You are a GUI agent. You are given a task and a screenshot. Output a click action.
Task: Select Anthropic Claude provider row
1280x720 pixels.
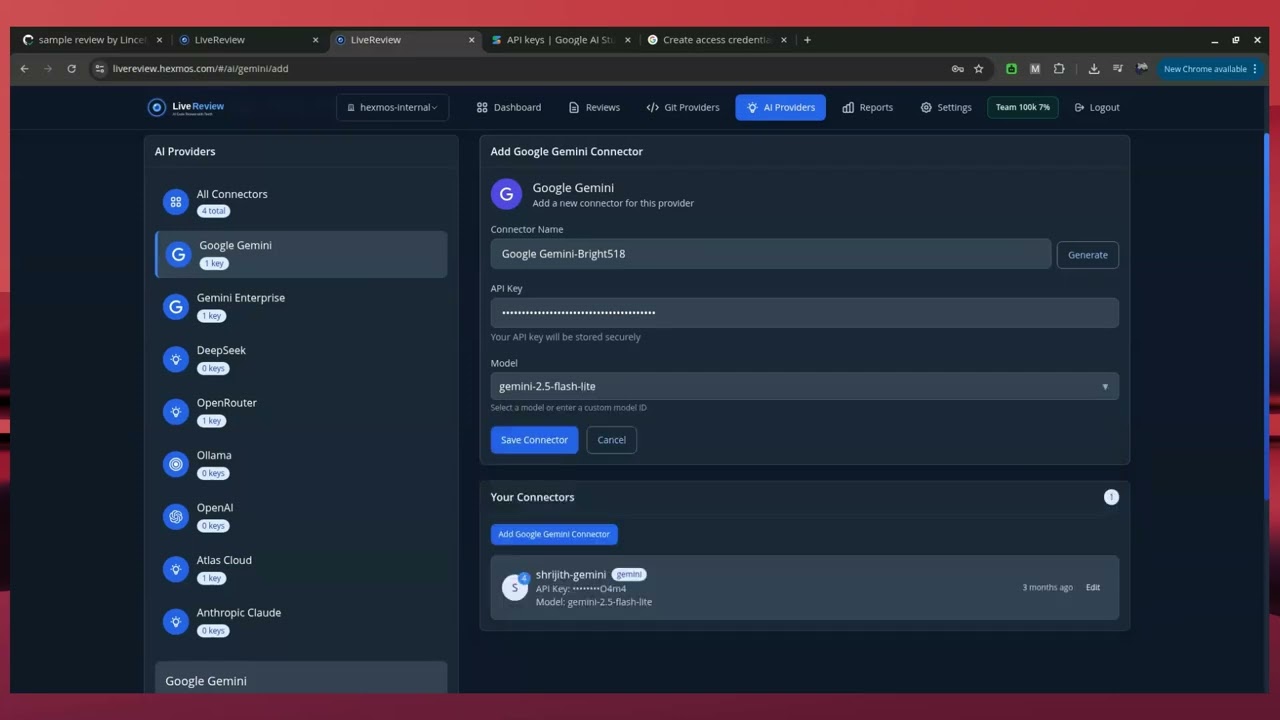(x=301, y=621)
